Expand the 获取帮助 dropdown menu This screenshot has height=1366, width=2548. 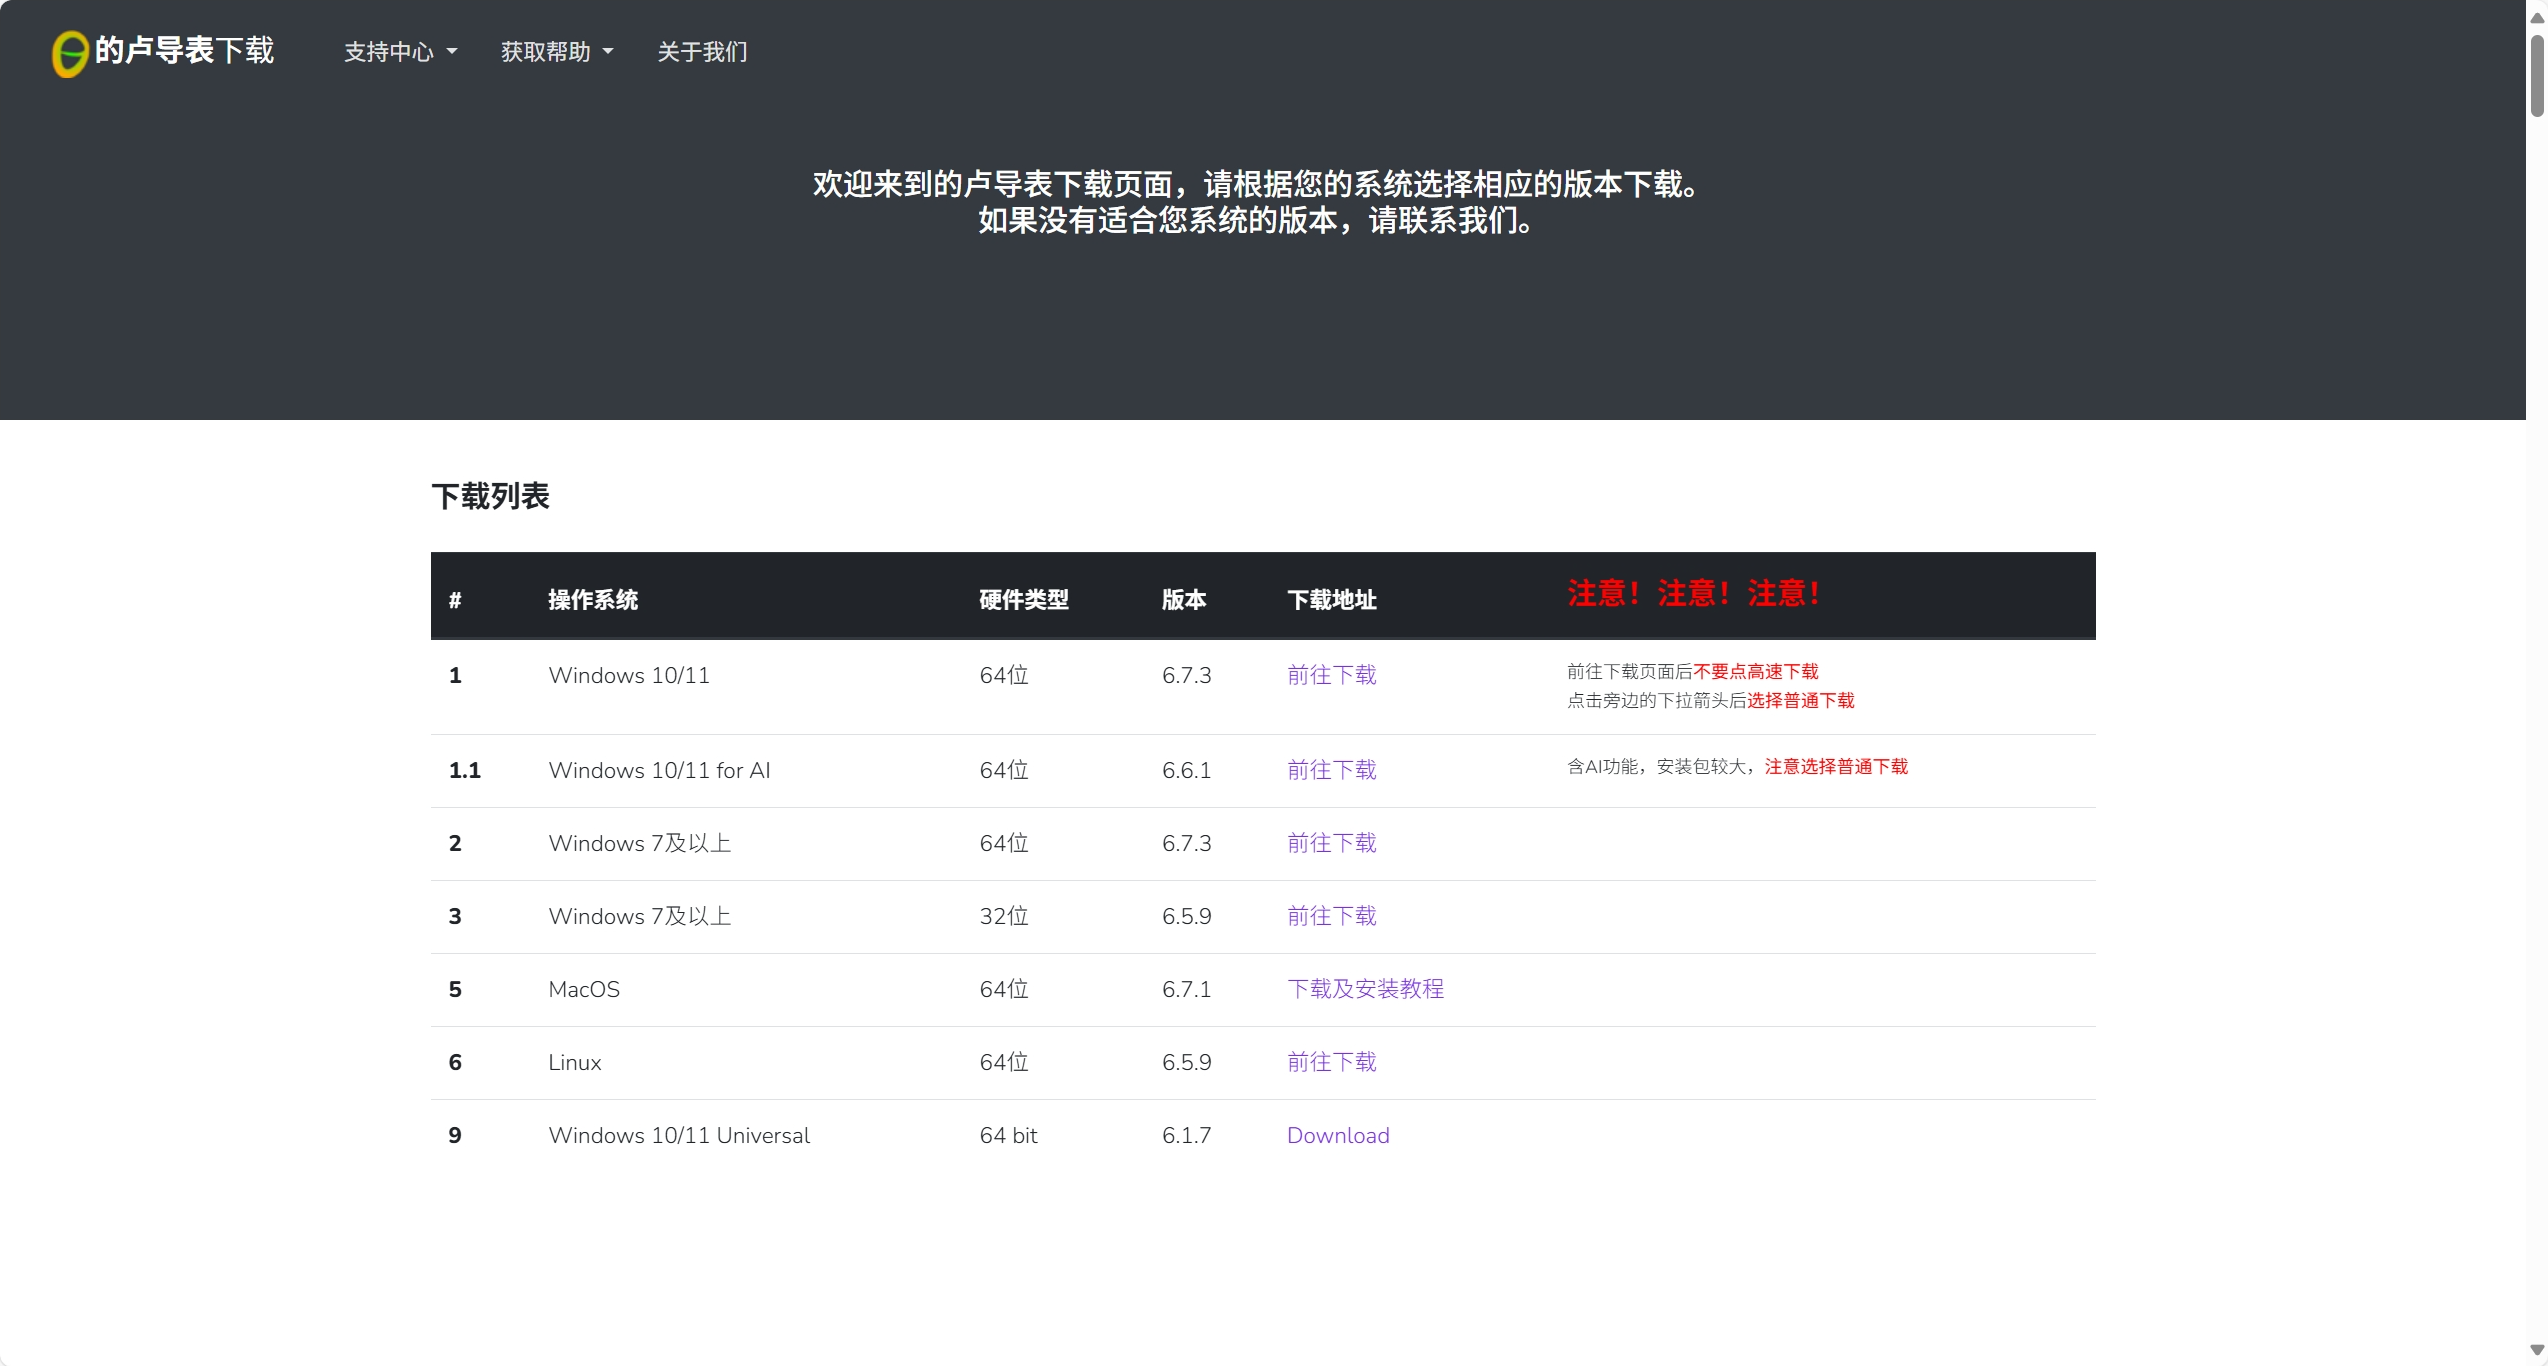coord(556,52)
